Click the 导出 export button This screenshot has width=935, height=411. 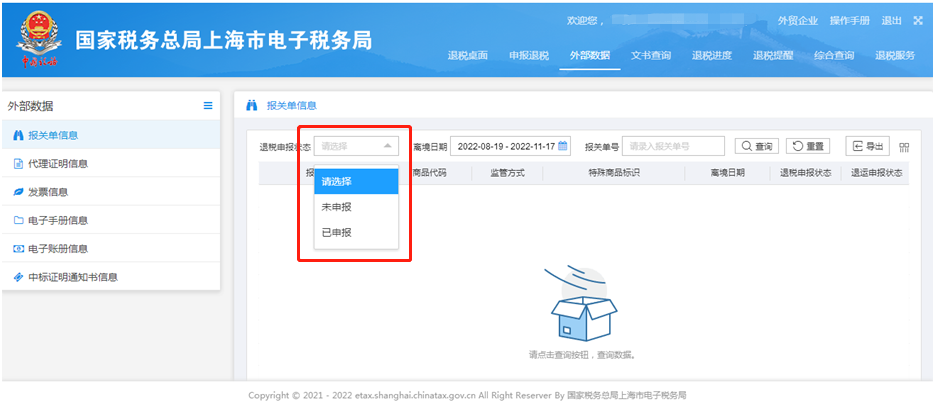point(868,146)
